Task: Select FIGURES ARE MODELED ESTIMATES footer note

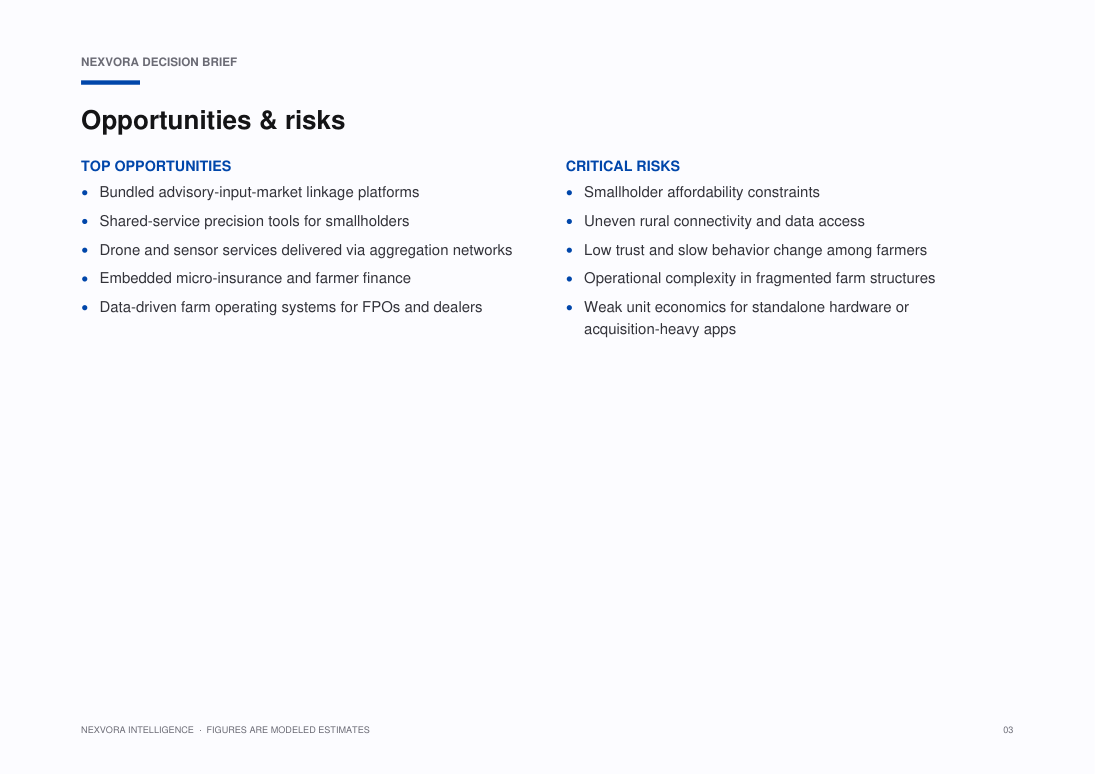Action: coord(288,730)
